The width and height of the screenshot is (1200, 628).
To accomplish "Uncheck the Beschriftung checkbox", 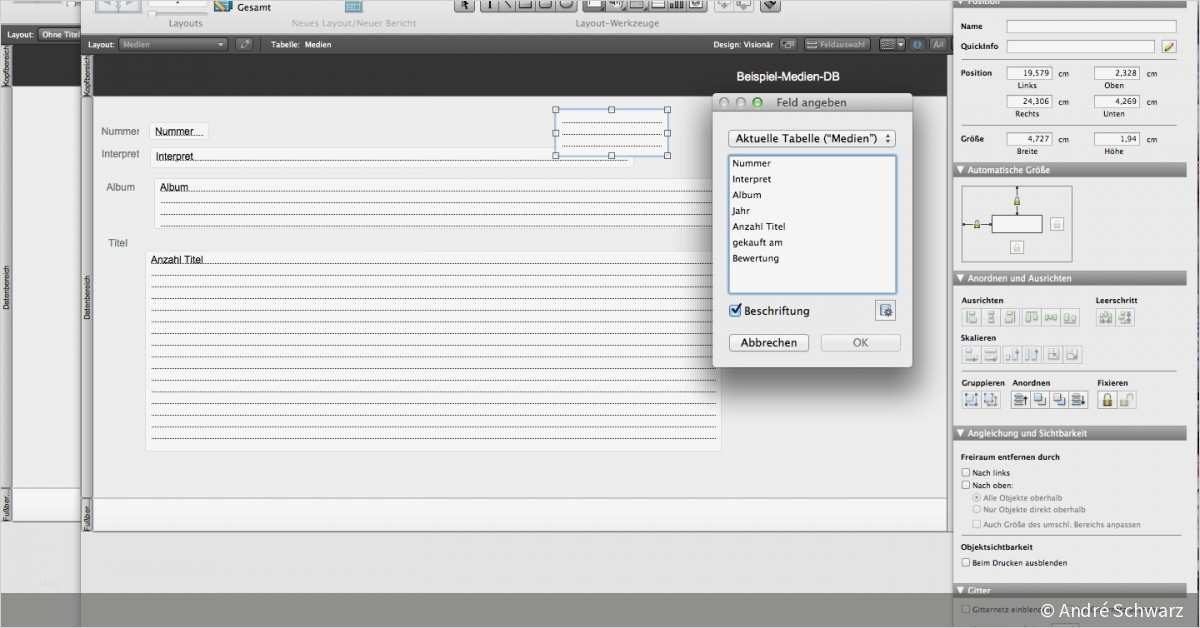I will pyautogui.click(x=735, y=310).
